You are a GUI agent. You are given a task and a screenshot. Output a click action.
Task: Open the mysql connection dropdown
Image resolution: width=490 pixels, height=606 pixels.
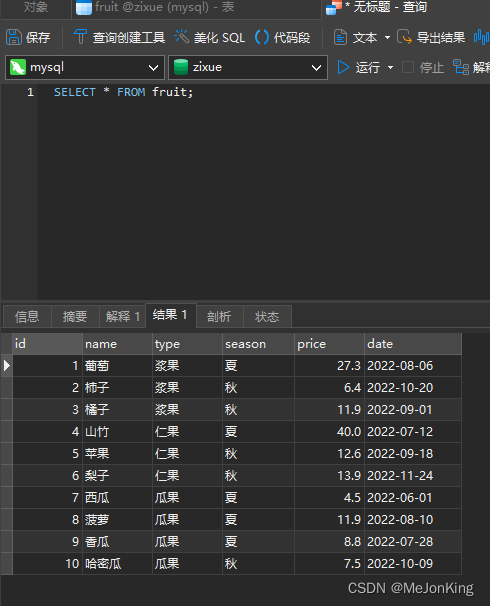(x=85, y=68)
